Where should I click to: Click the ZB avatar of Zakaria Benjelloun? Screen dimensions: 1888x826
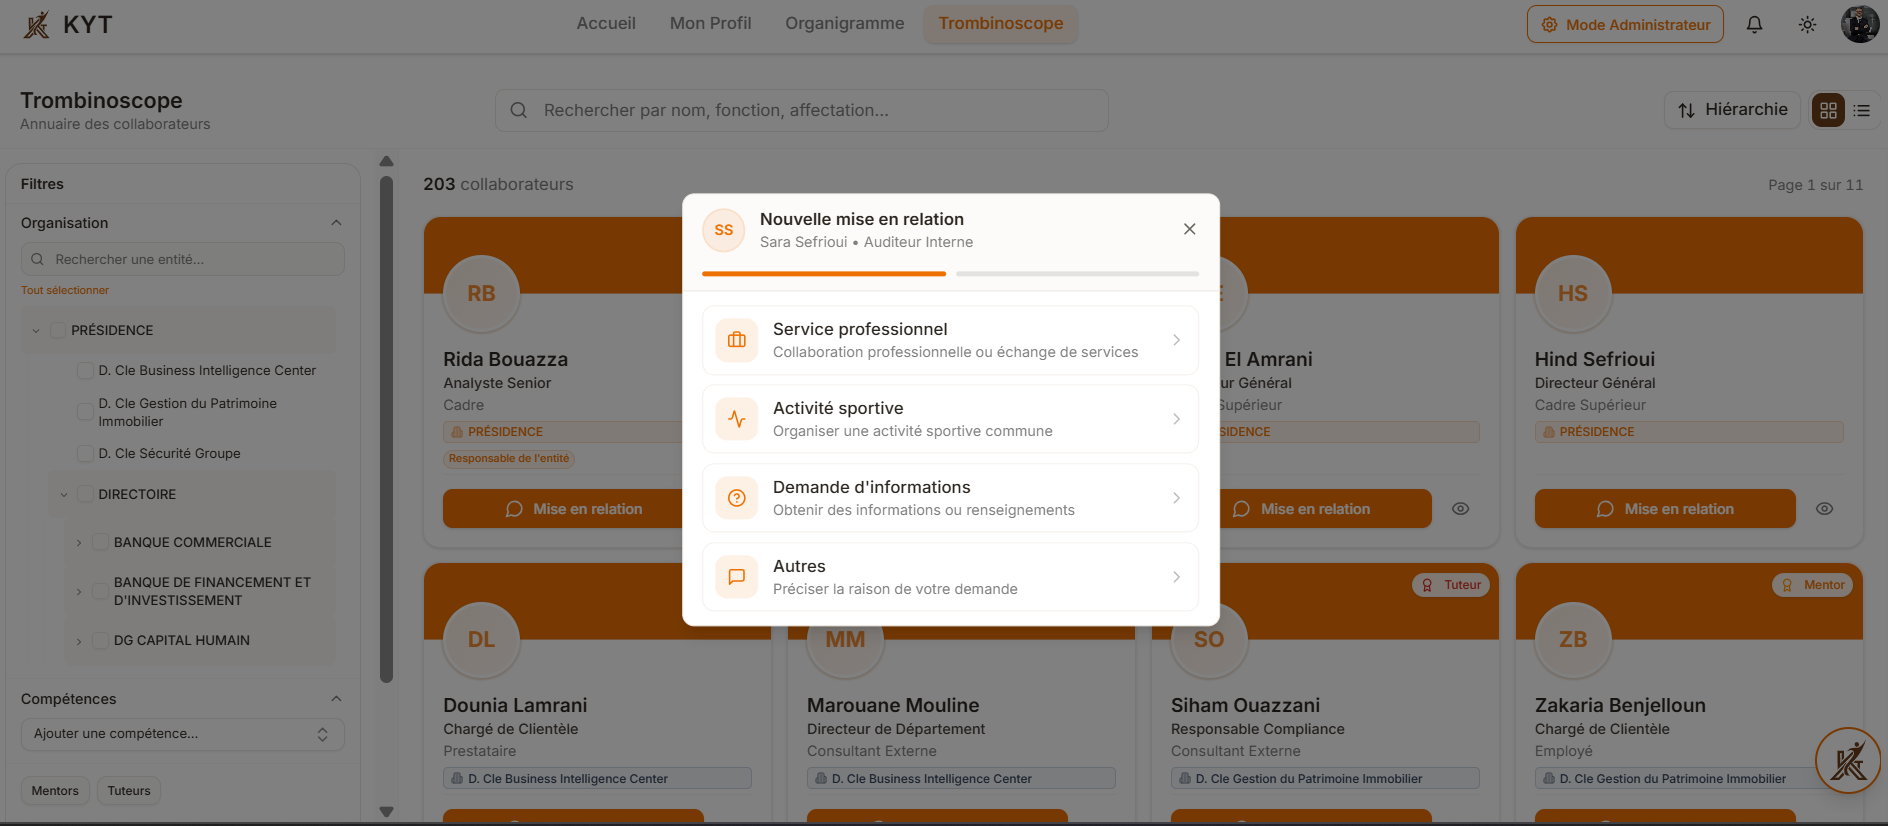tap(1573, 639)
